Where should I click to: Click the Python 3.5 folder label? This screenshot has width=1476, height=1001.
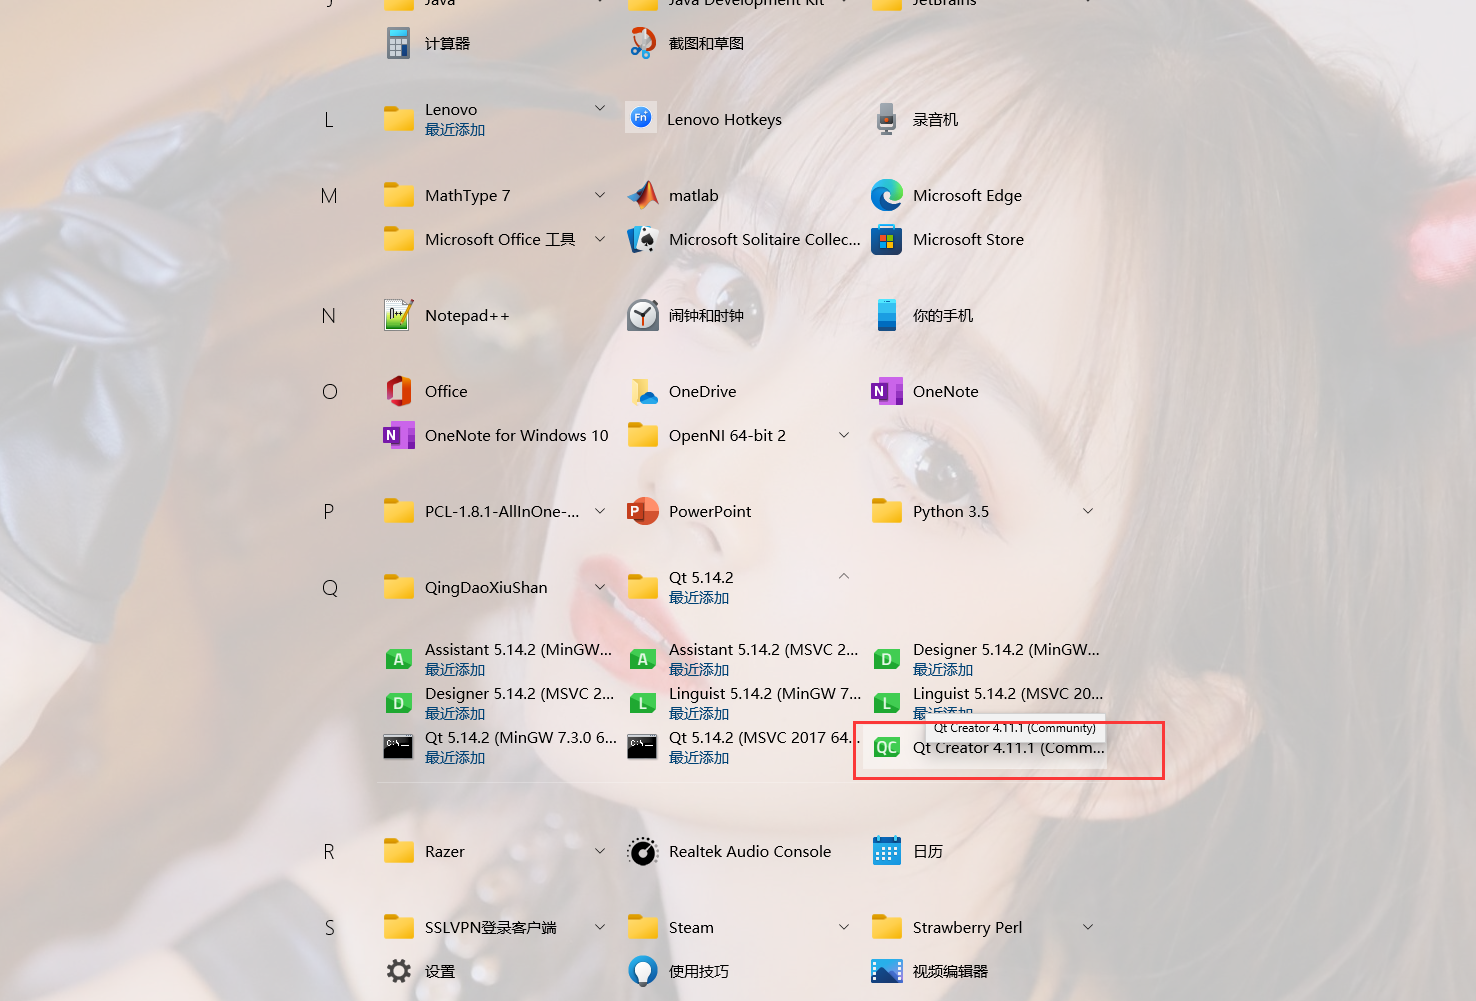pyautogui.click(x=950, y=511)
